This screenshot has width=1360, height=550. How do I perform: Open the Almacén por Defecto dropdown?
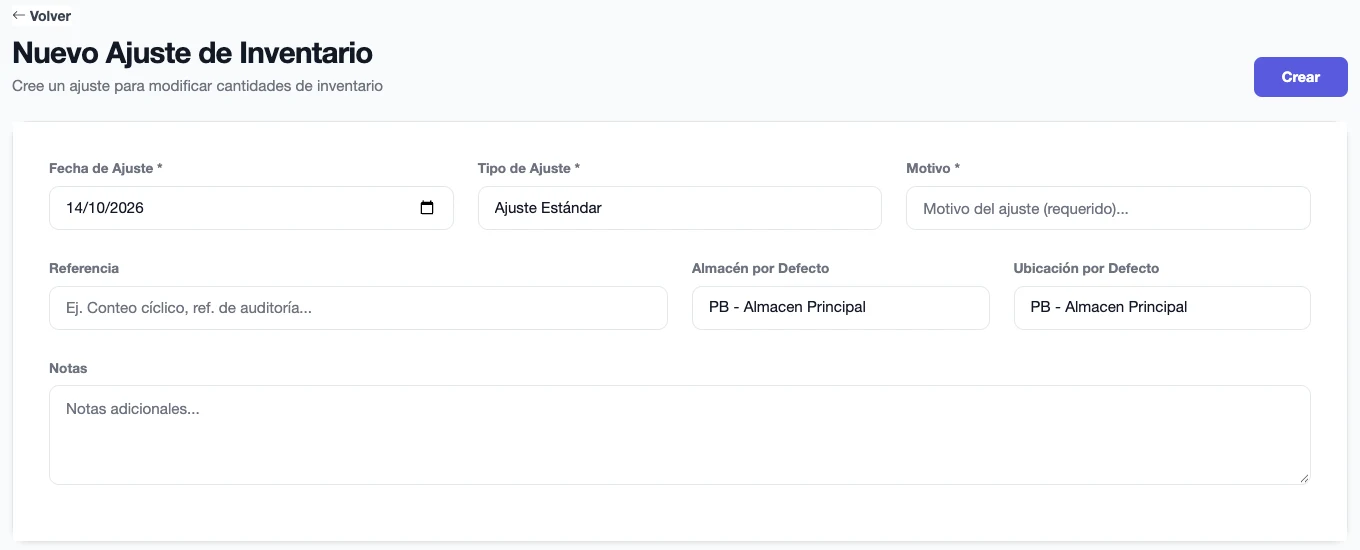(840, 308)
